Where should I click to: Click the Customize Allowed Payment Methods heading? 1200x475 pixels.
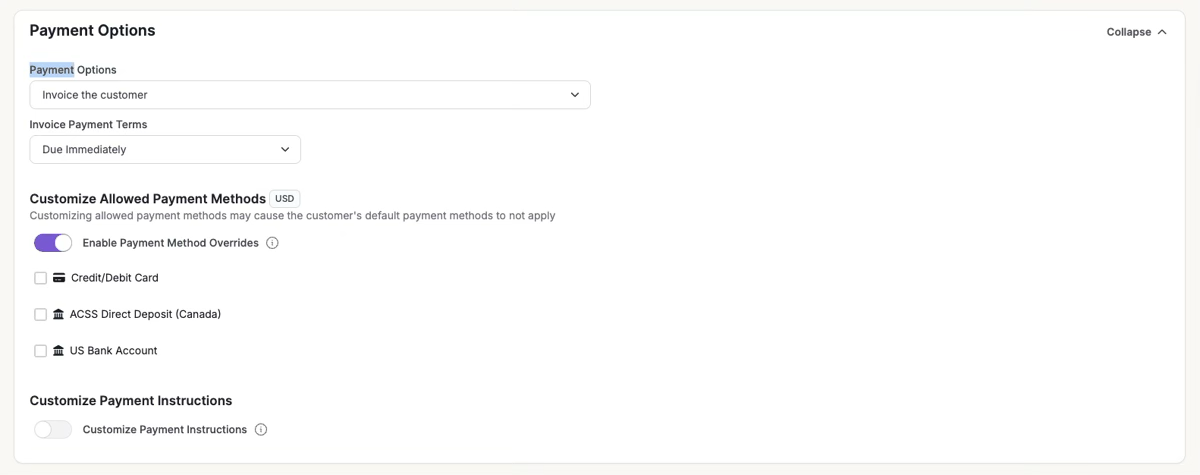point(148,199)
